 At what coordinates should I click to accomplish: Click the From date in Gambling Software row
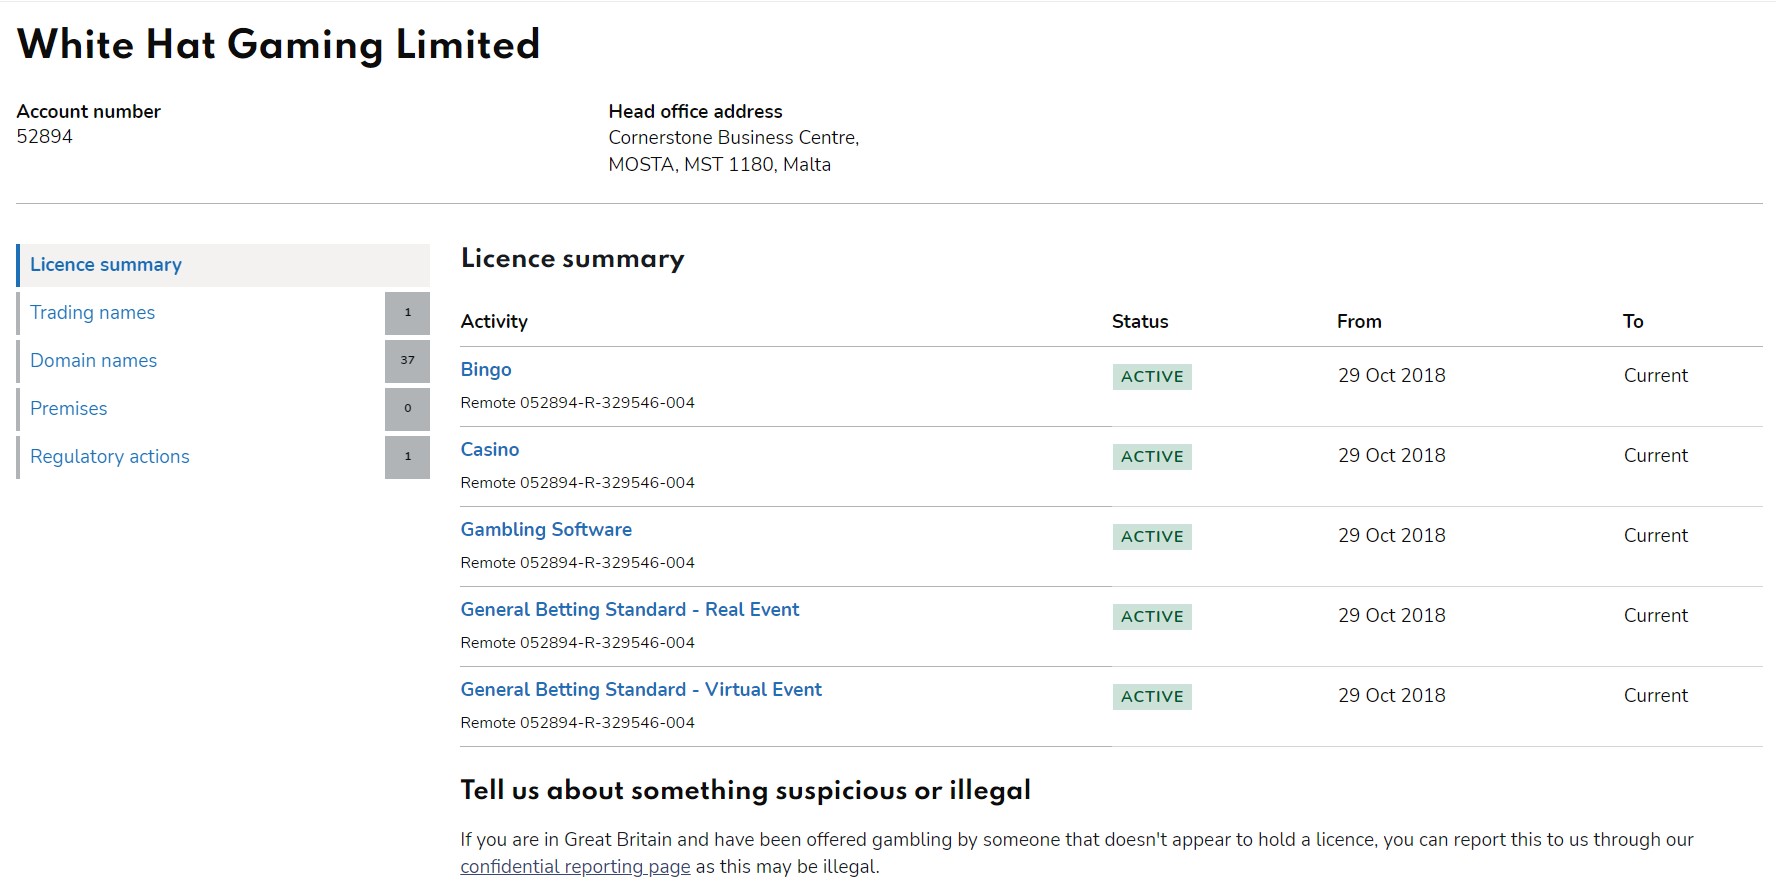pos(1392,536)
